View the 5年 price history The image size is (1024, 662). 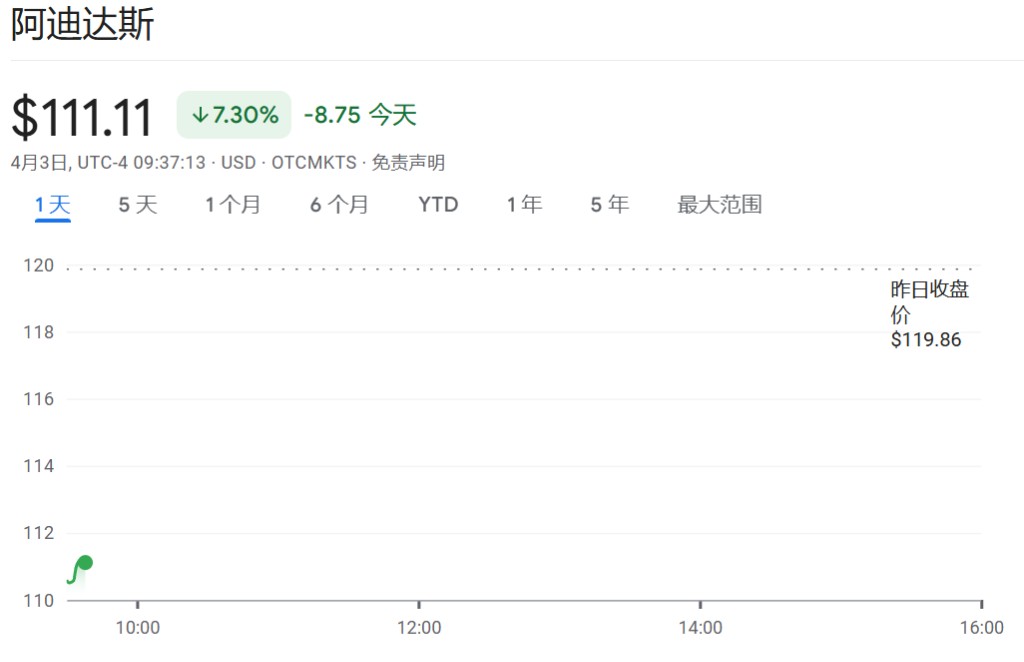(610, 205)
